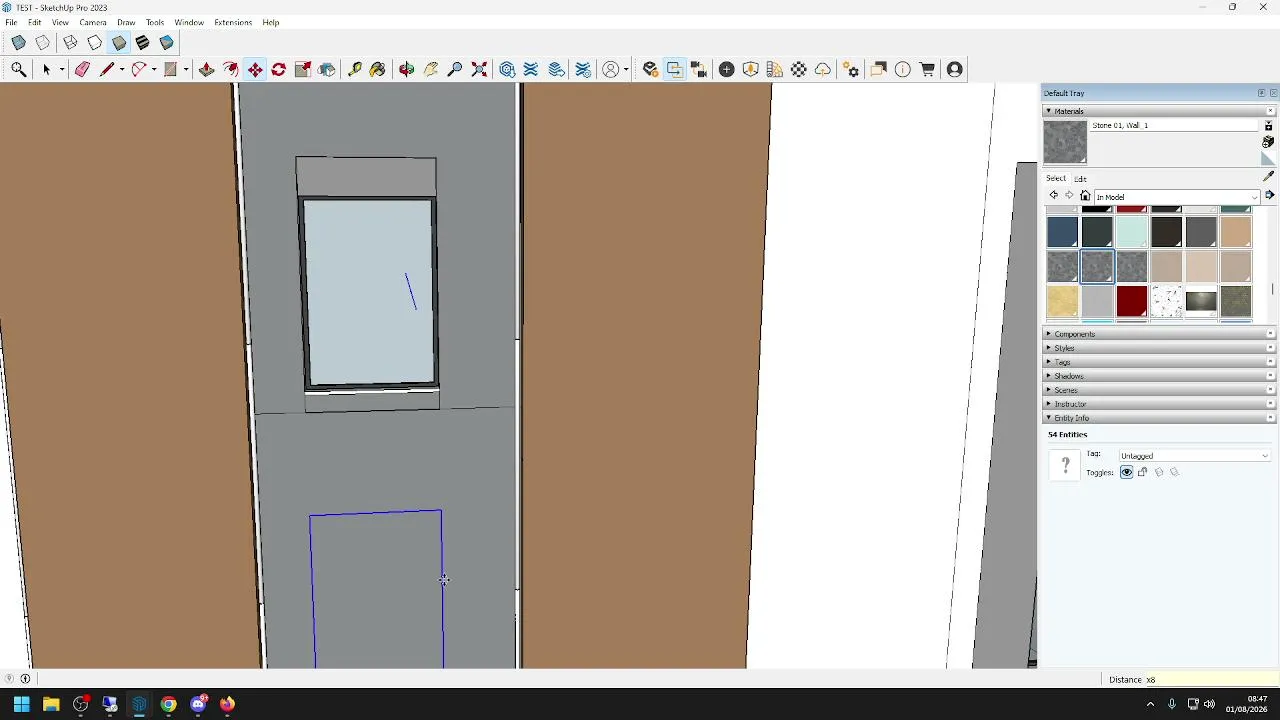Viewport: 1280px width, 720px height.
Task: Expand the Instructor panel
Action: 1160,404
